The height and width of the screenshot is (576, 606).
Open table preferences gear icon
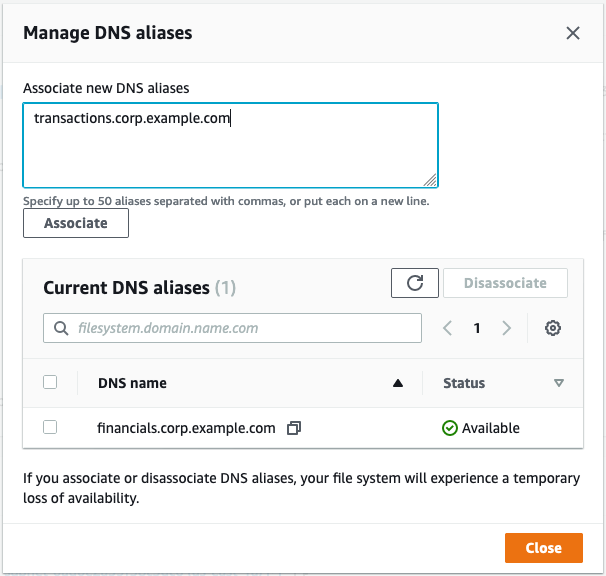pos(553,328)
